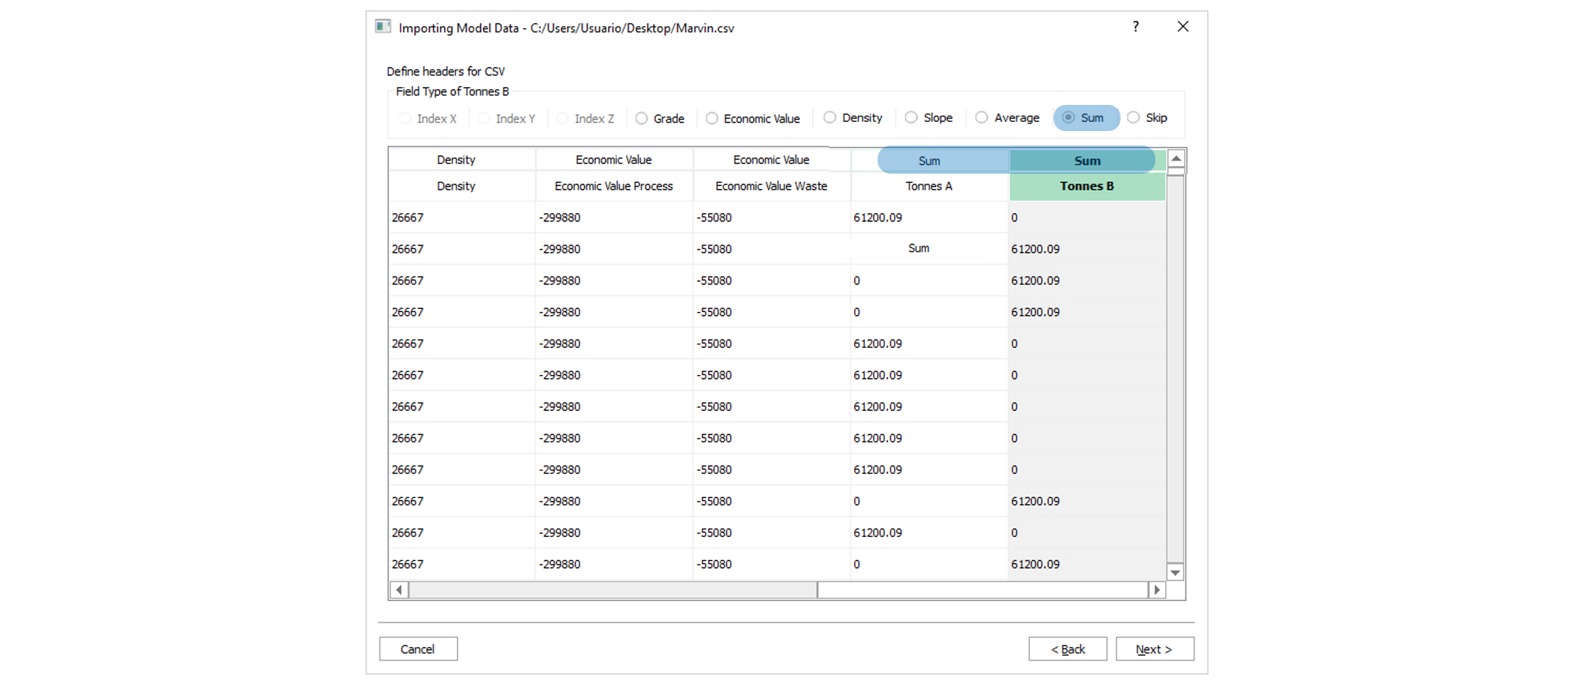Click the Economic Value Process column header
The height and width of the screenshot is (685, 1575).
point(613,186)
